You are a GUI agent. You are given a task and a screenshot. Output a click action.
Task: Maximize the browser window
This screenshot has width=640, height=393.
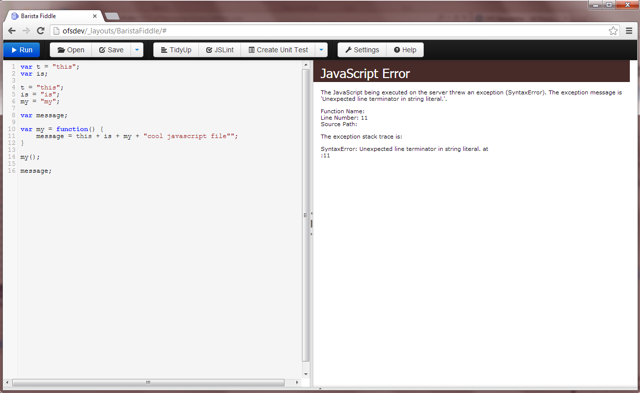pyautogui.click(x=609, y=5)
